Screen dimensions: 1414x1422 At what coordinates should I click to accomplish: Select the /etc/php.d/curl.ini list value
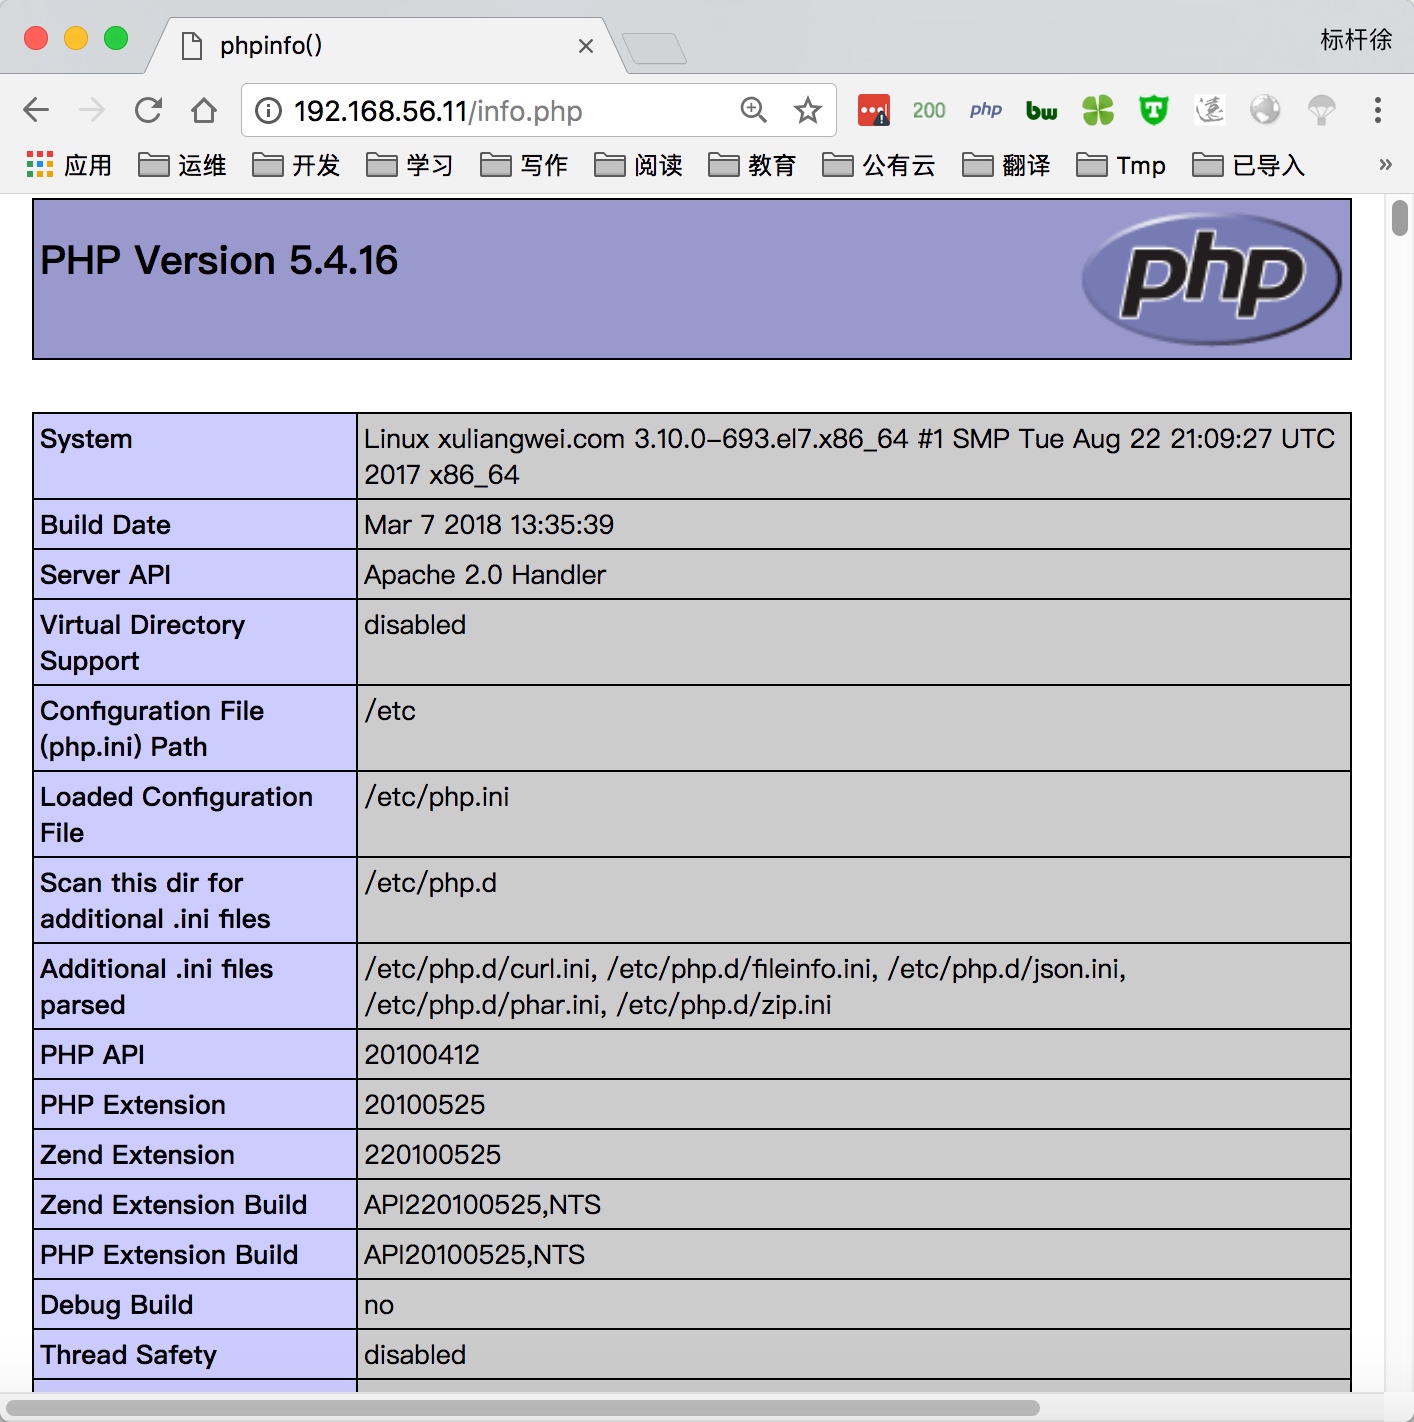(x=745, y=987)
